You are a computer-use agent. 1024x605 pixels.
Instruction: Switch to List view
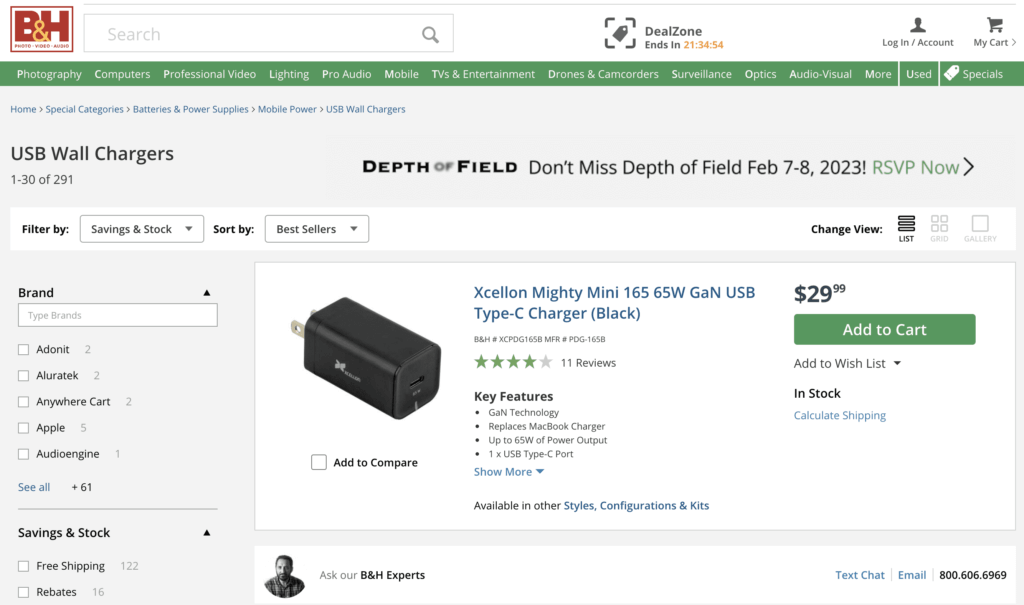[x=906, y=229]
